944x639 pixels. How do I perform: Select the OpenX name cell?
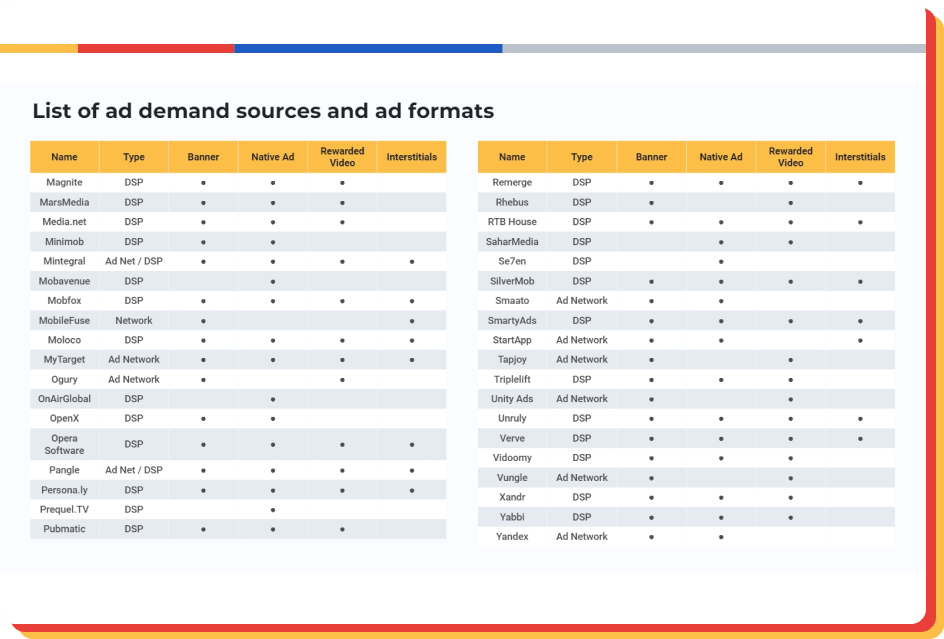click(64, 418)
